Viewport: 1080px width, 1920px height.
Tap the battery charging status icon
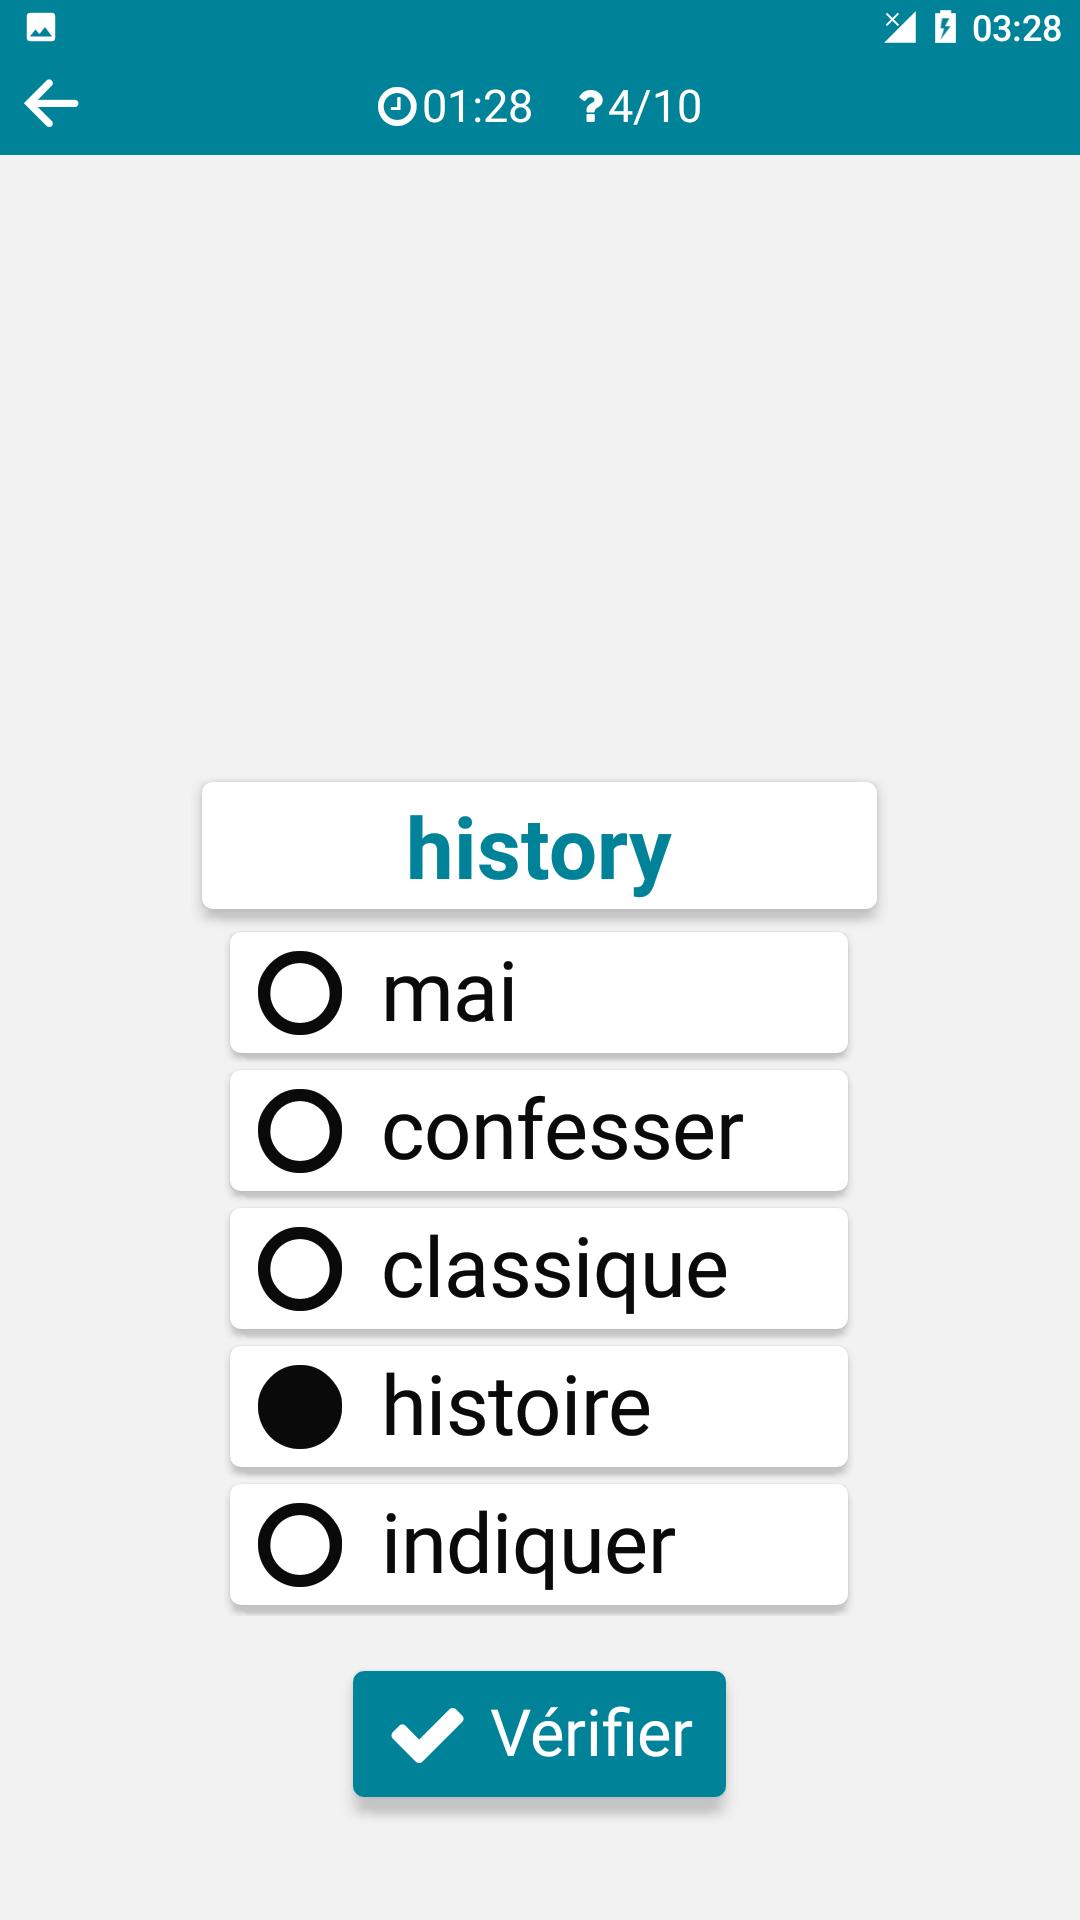(944, 27)
